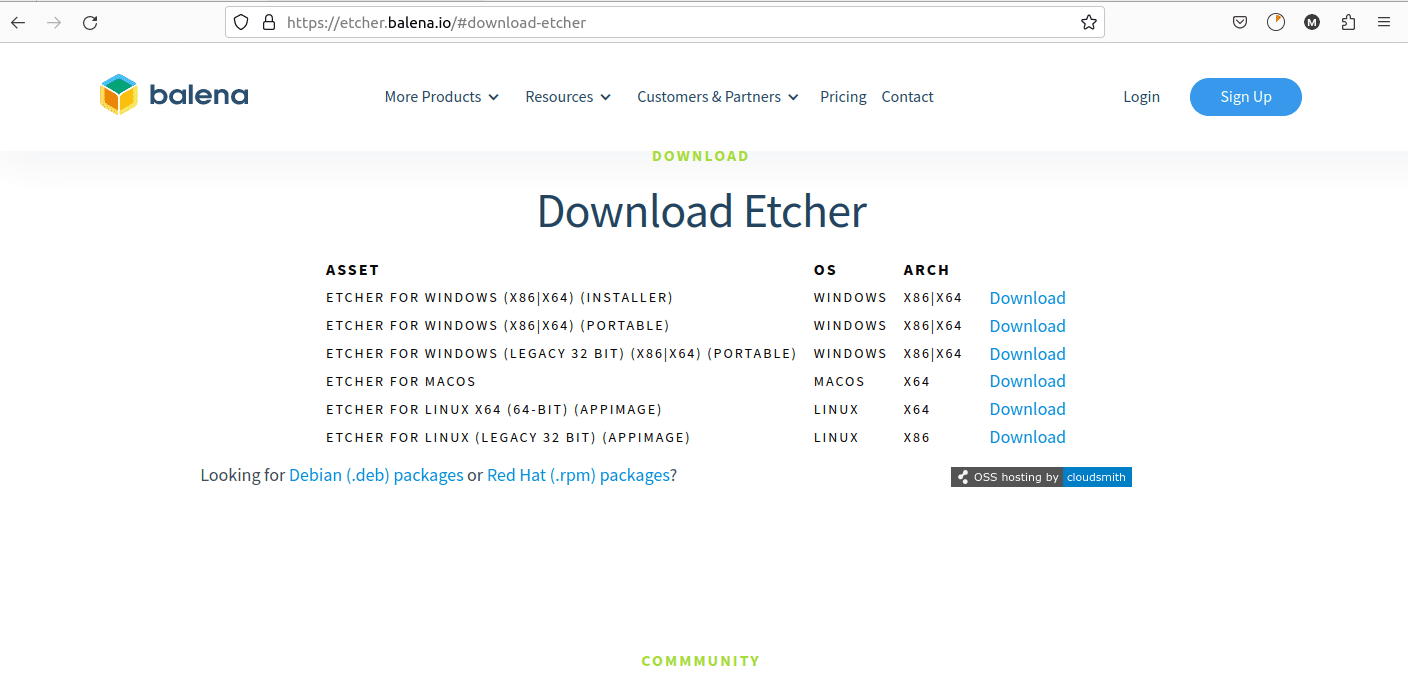1408x694 pixels.
Task: Open the Pocket save icon
Action: [x=1240, y=22]
